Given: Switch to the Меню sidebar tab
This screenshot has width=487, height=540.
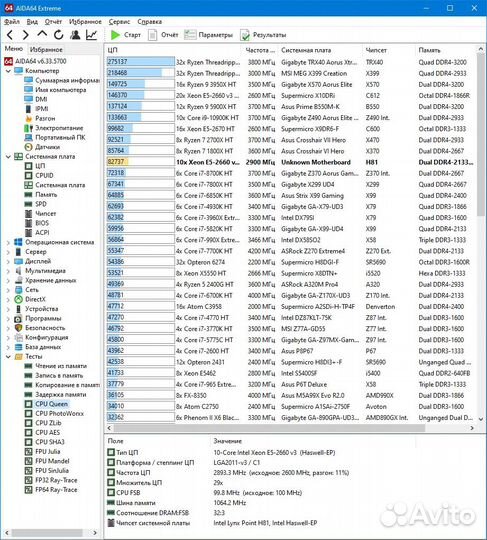Looking at the screenshot, I should 14,49.
